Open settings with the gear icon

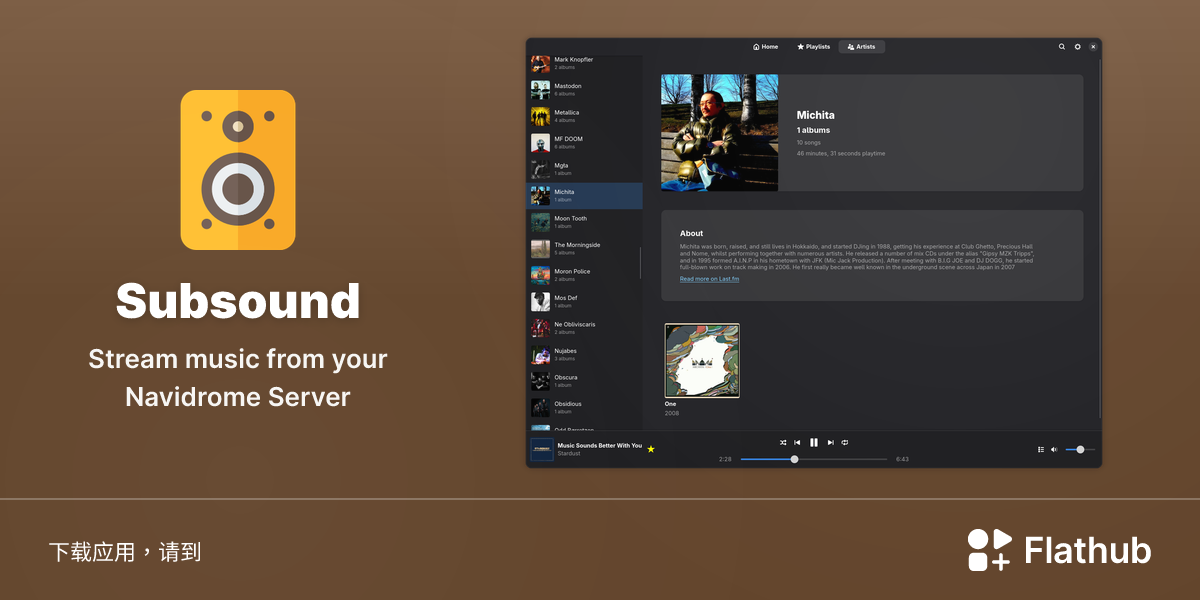[x=1077, y=47]
